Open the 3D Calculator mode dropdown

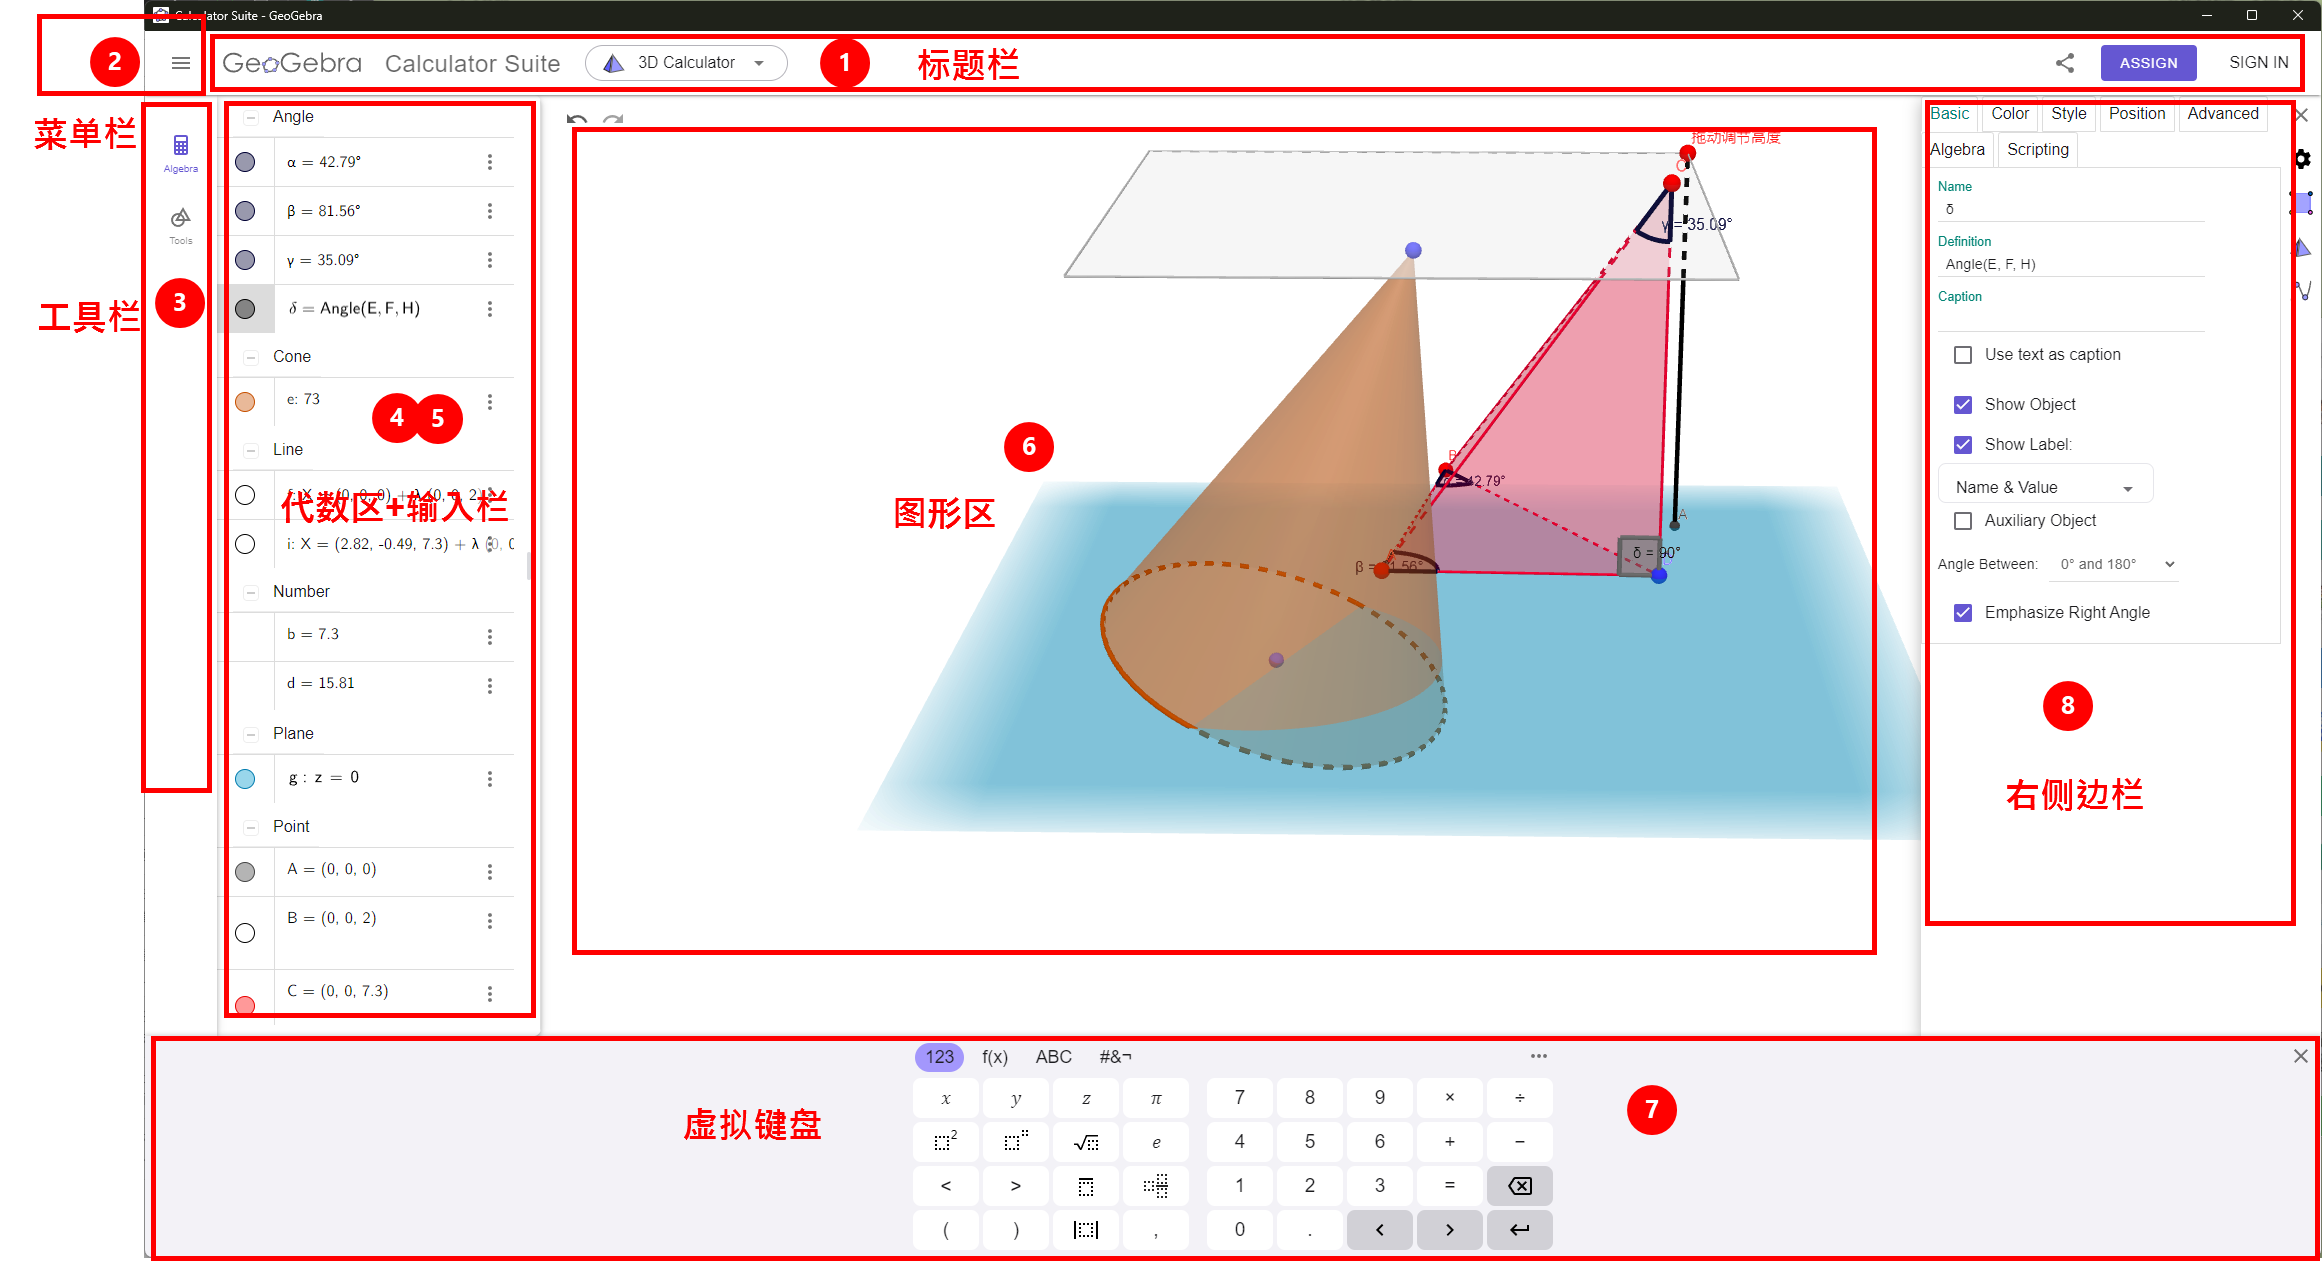[686, 62]
